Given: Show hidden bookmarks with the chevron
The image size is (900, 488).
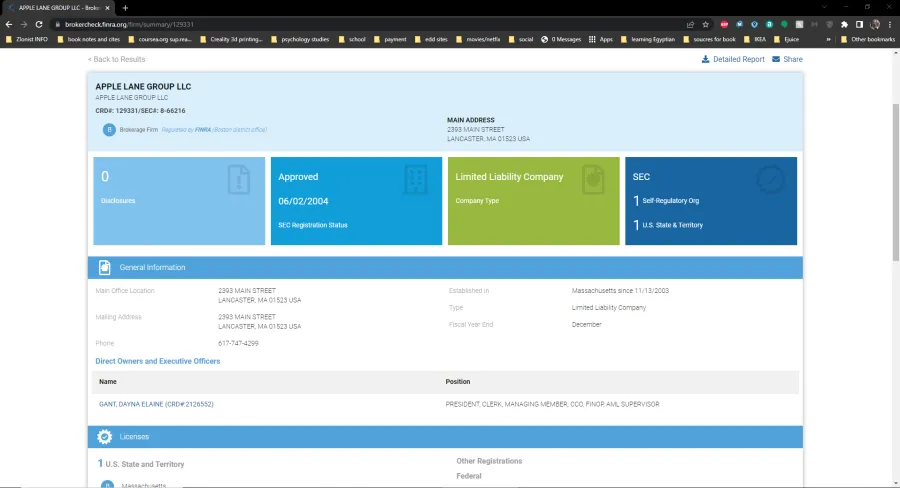Looking at the screenshot, I should (x=828, y=40).
